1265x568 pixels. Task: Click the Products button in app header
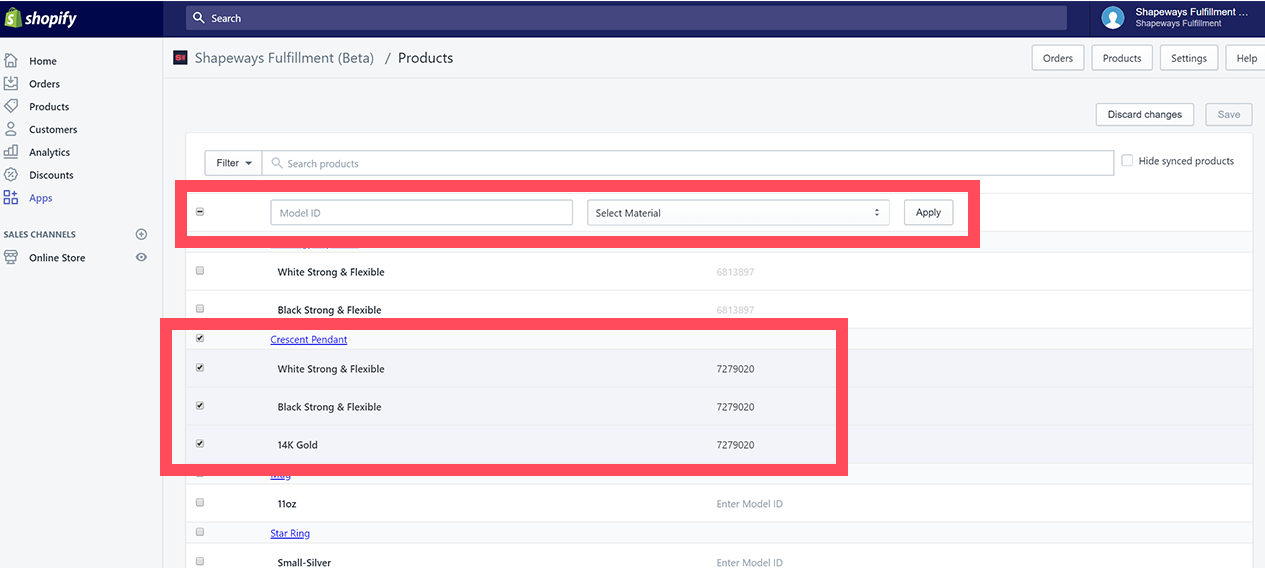pos(1122,58)
